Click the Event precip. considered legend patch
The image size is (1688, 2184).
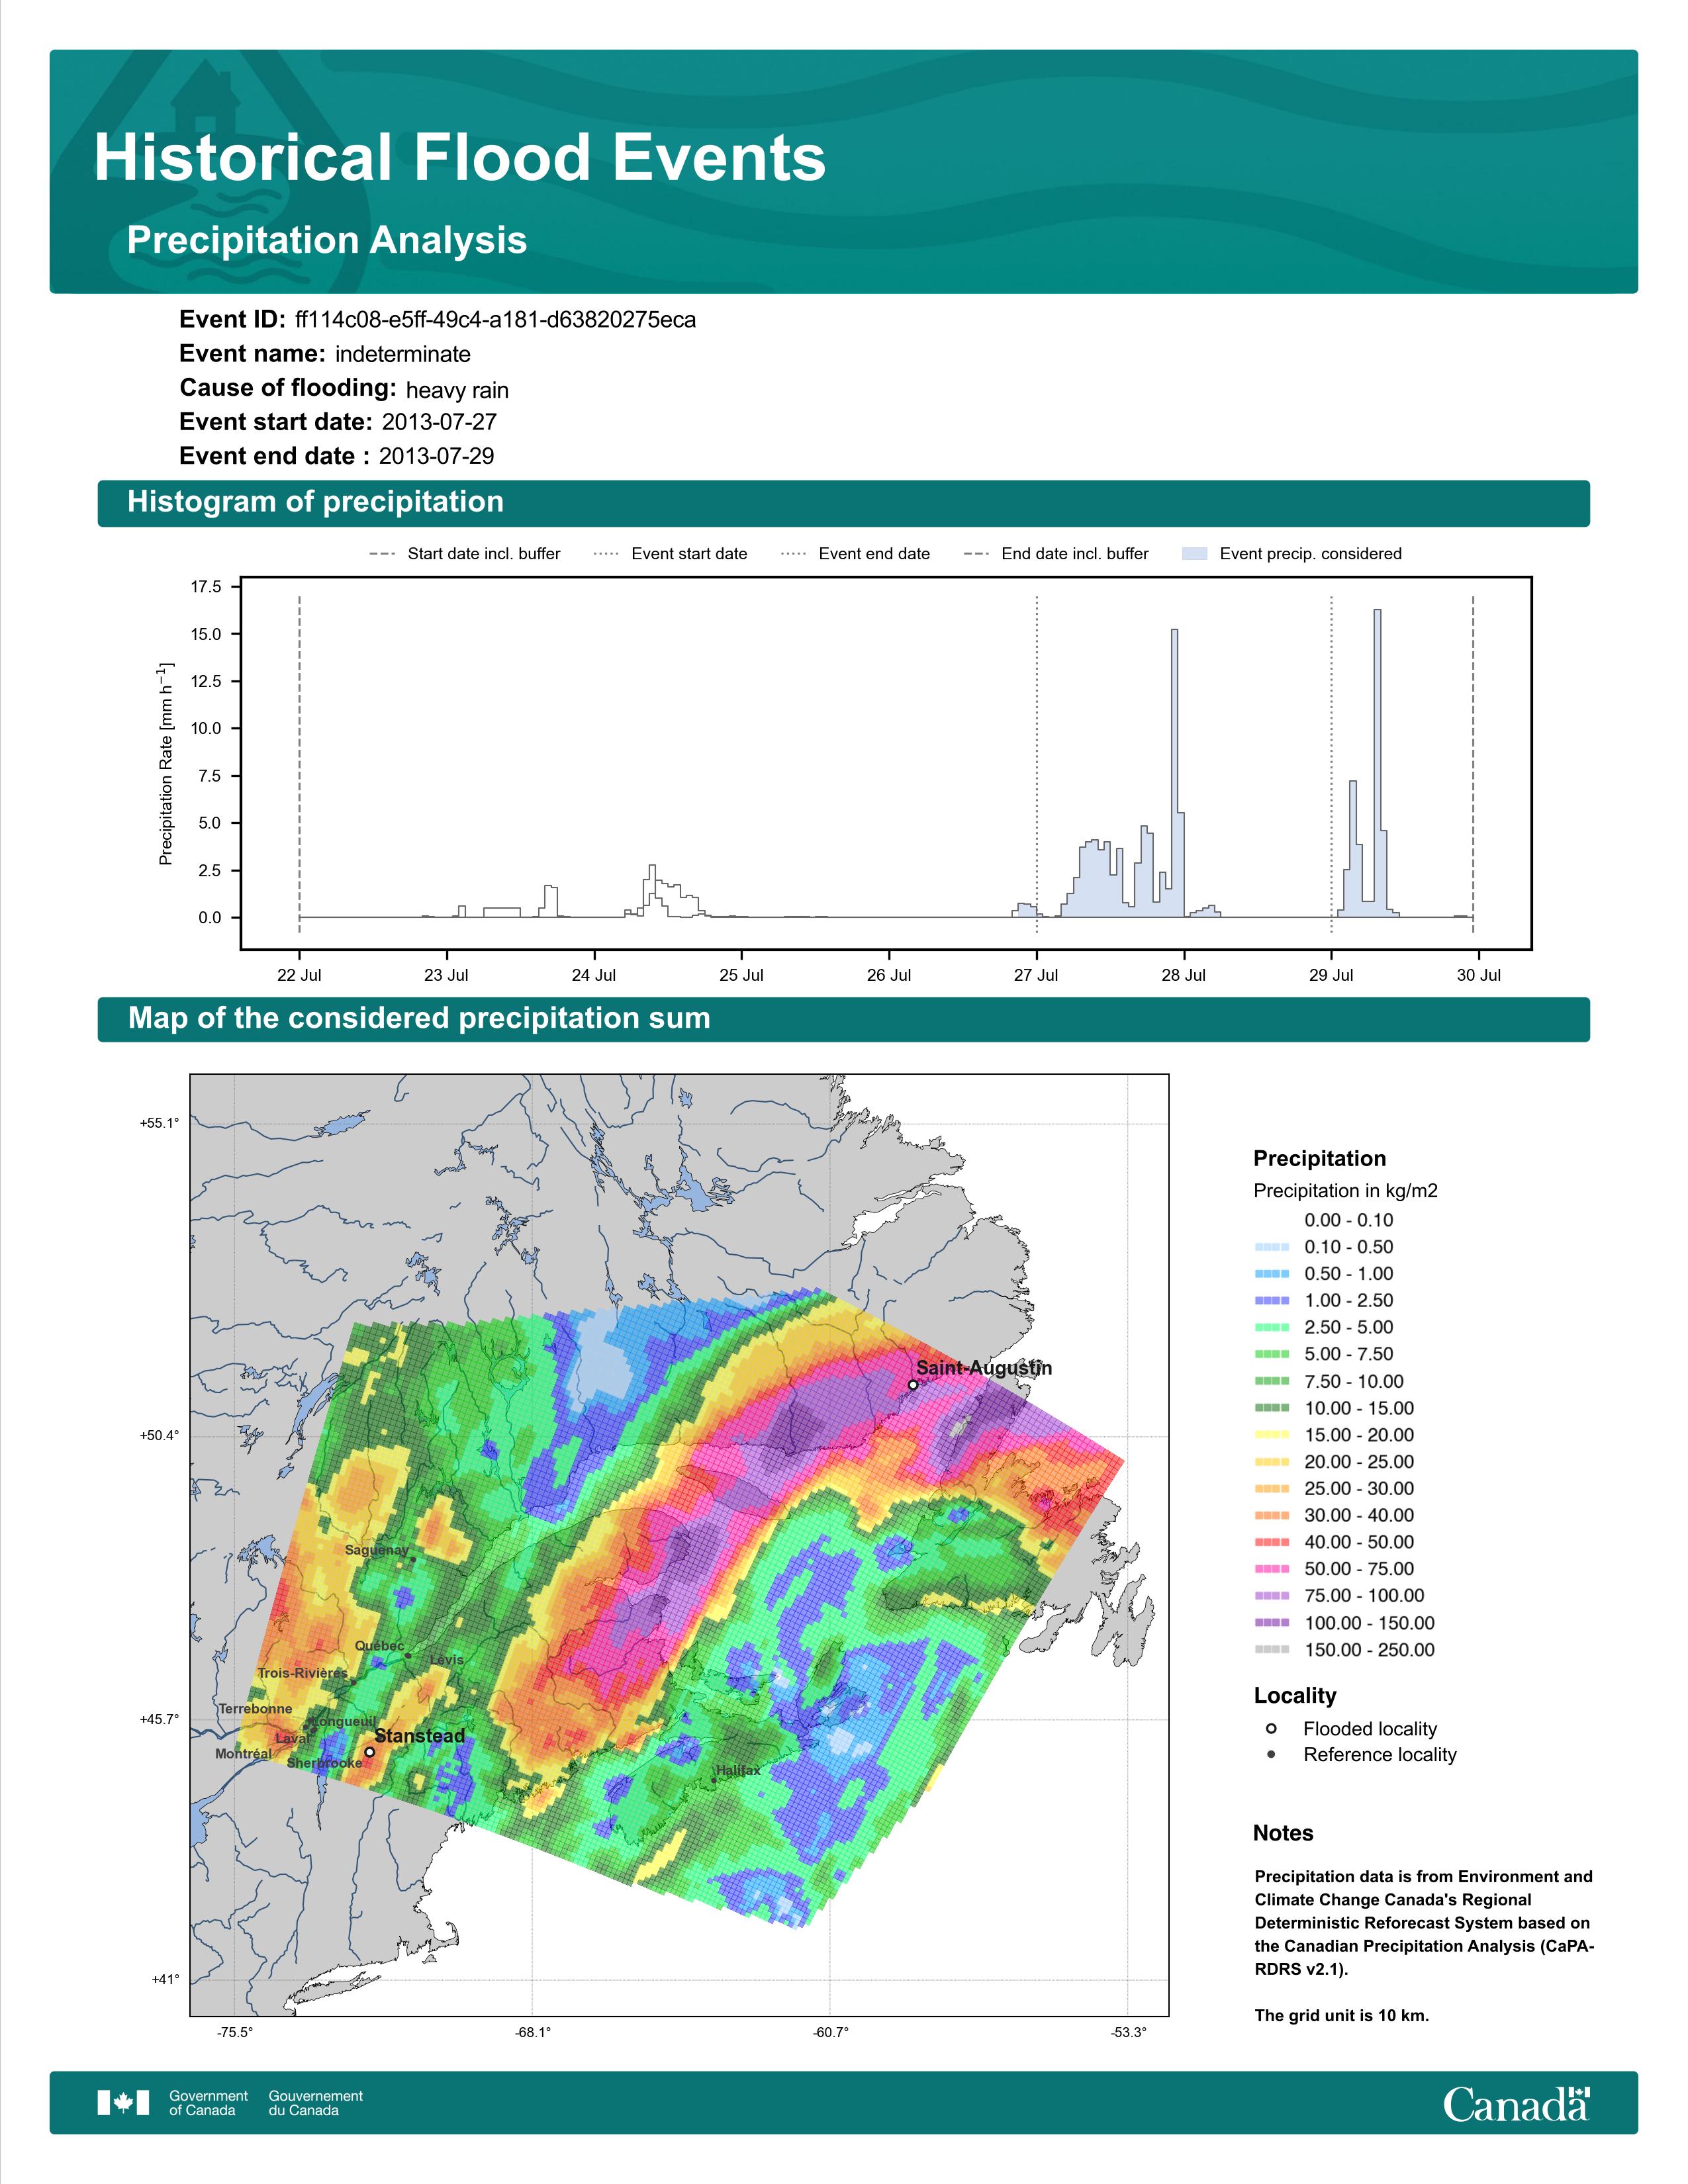[x=1195, y=554]
